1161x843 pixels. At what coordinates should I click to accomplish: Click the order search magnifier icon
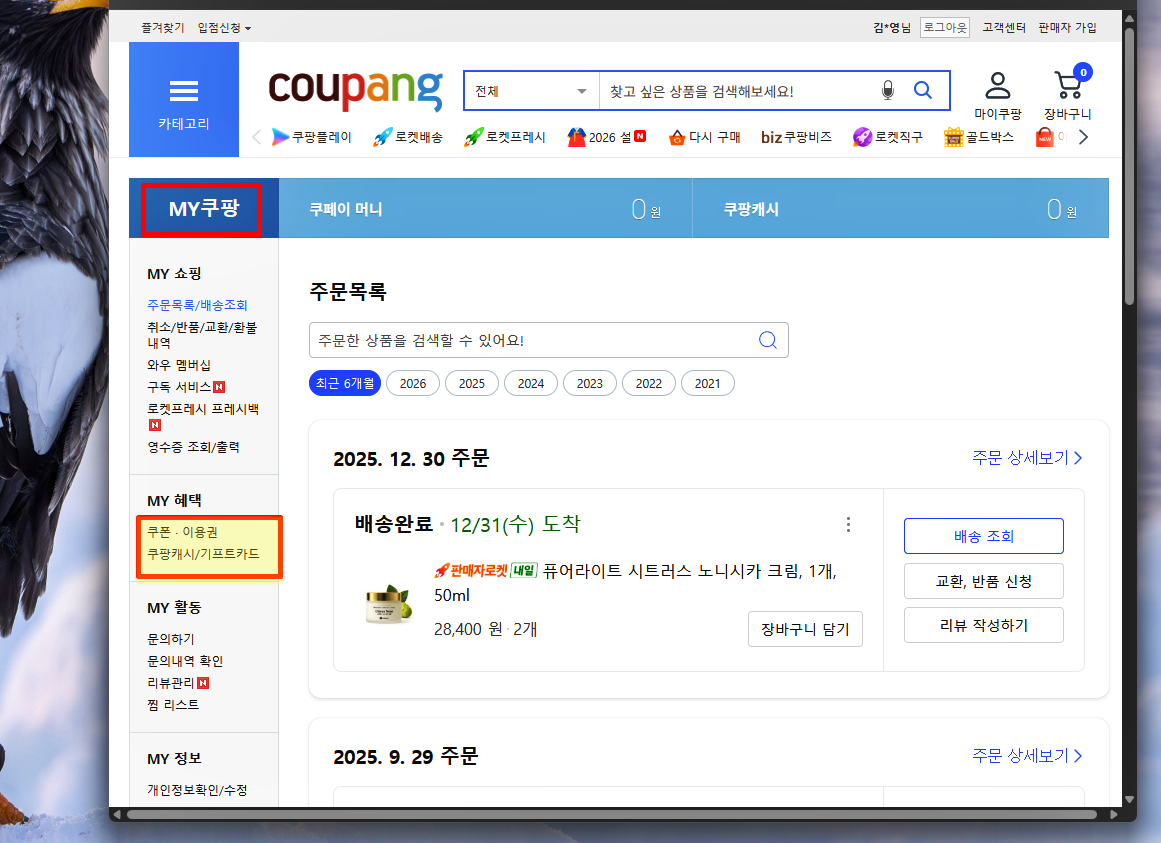tap(768, 340)
